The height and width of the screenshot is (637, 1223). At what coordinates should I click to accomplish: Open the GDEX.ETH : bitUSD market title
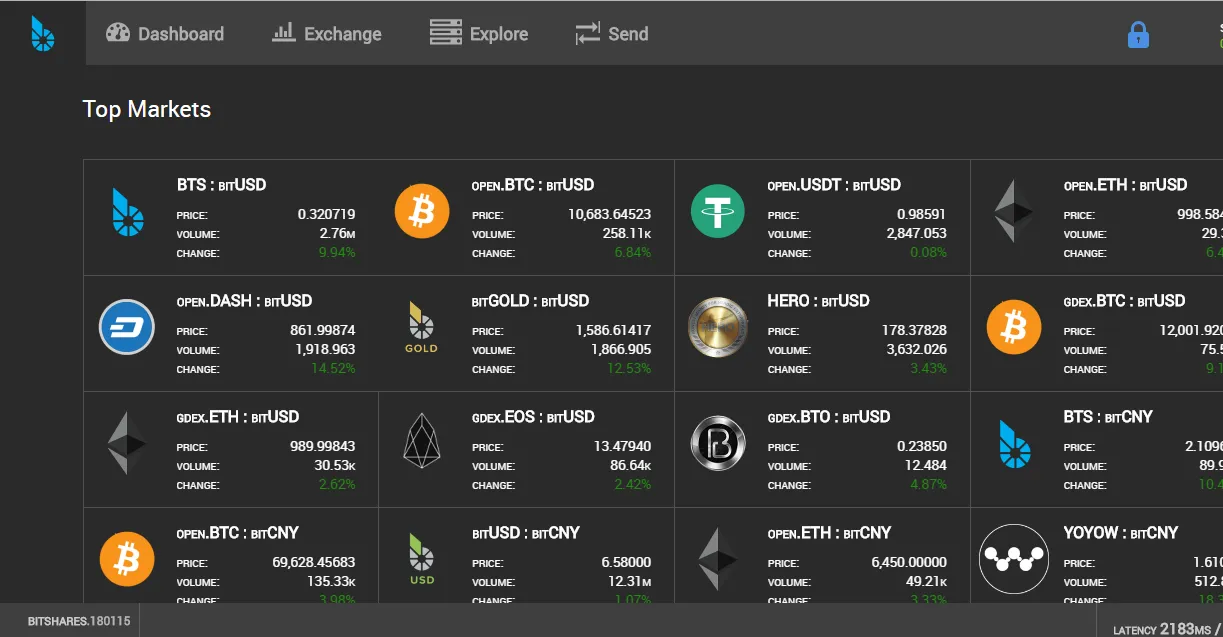coord(238,417)
